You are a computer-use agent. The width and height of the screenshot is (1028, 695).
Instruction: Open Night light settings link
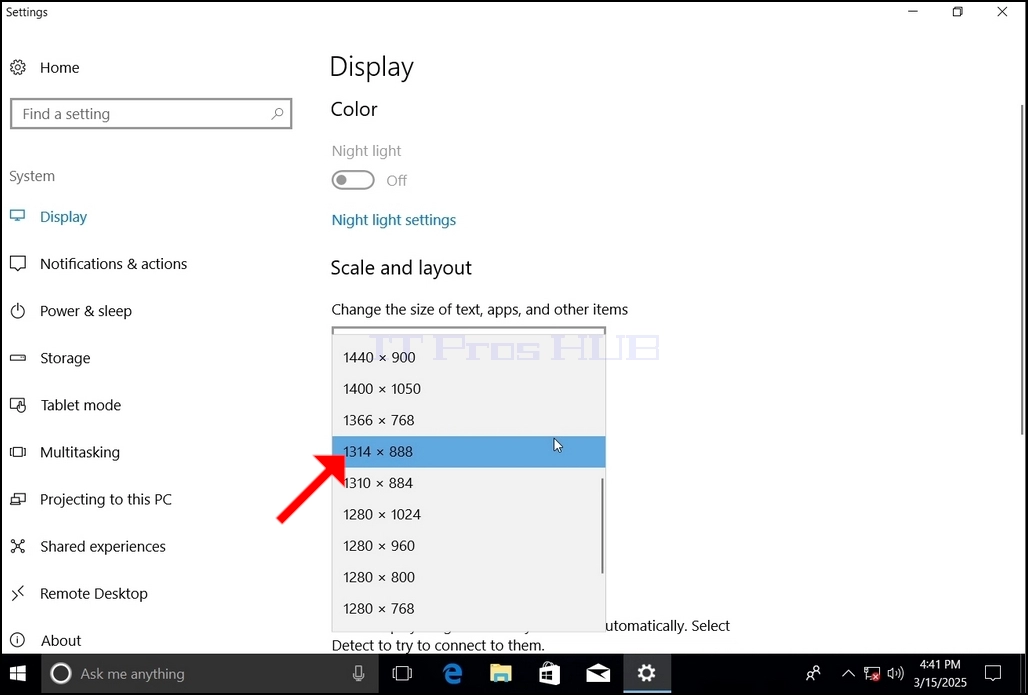point(393,220)
